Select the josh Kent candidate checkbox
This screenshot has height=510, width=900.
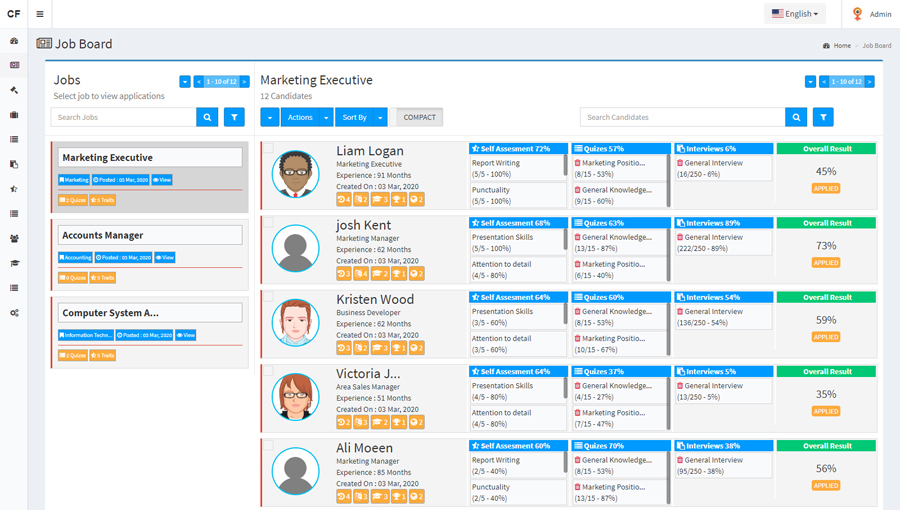(268, 222)
